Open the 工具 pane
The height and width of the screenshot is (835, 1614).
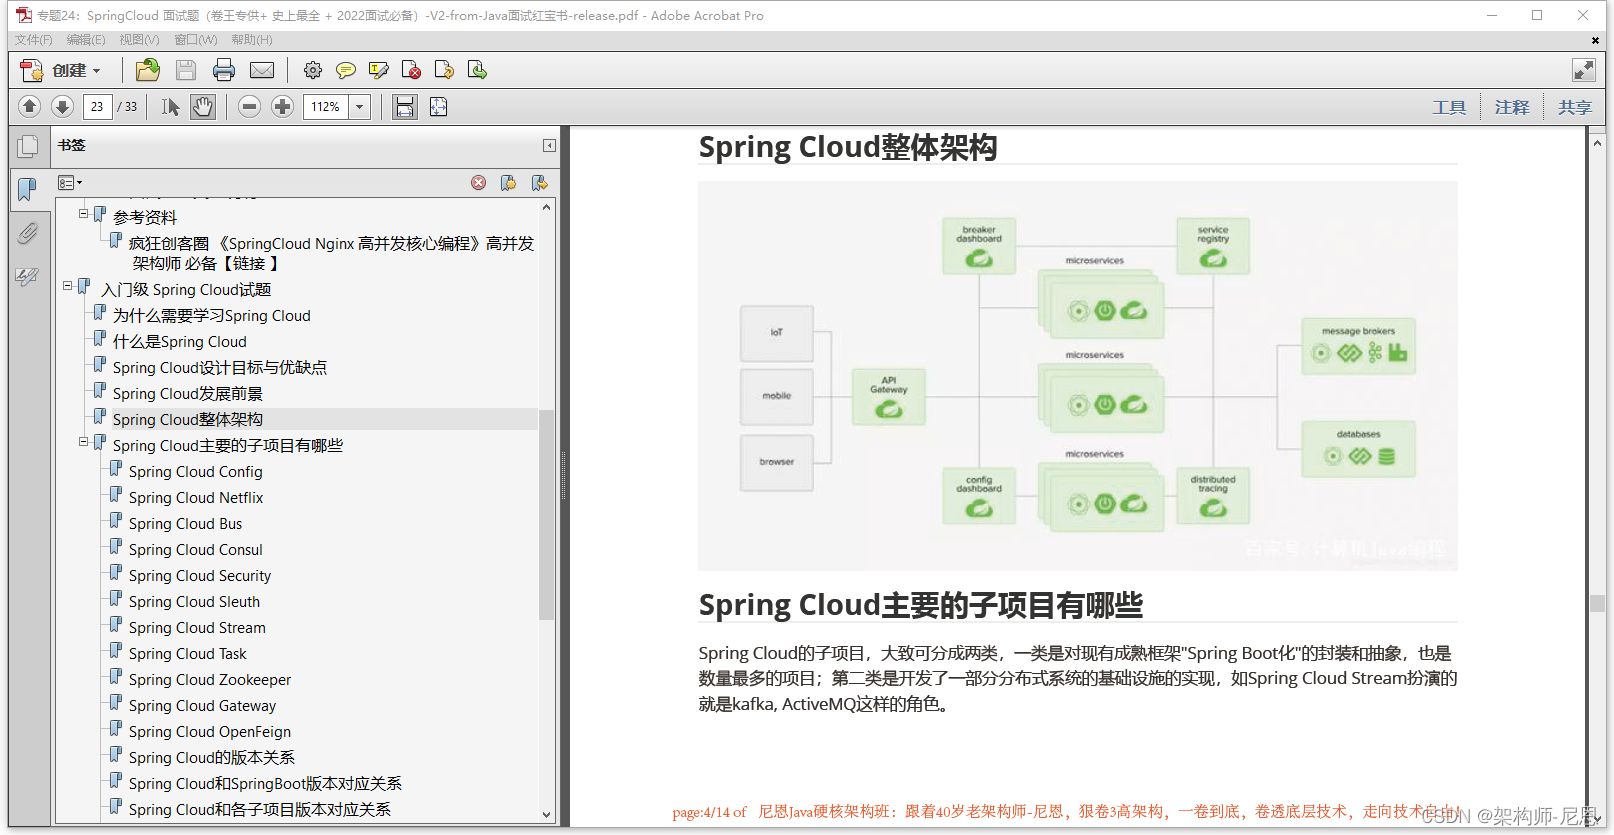coord(1449,107)
